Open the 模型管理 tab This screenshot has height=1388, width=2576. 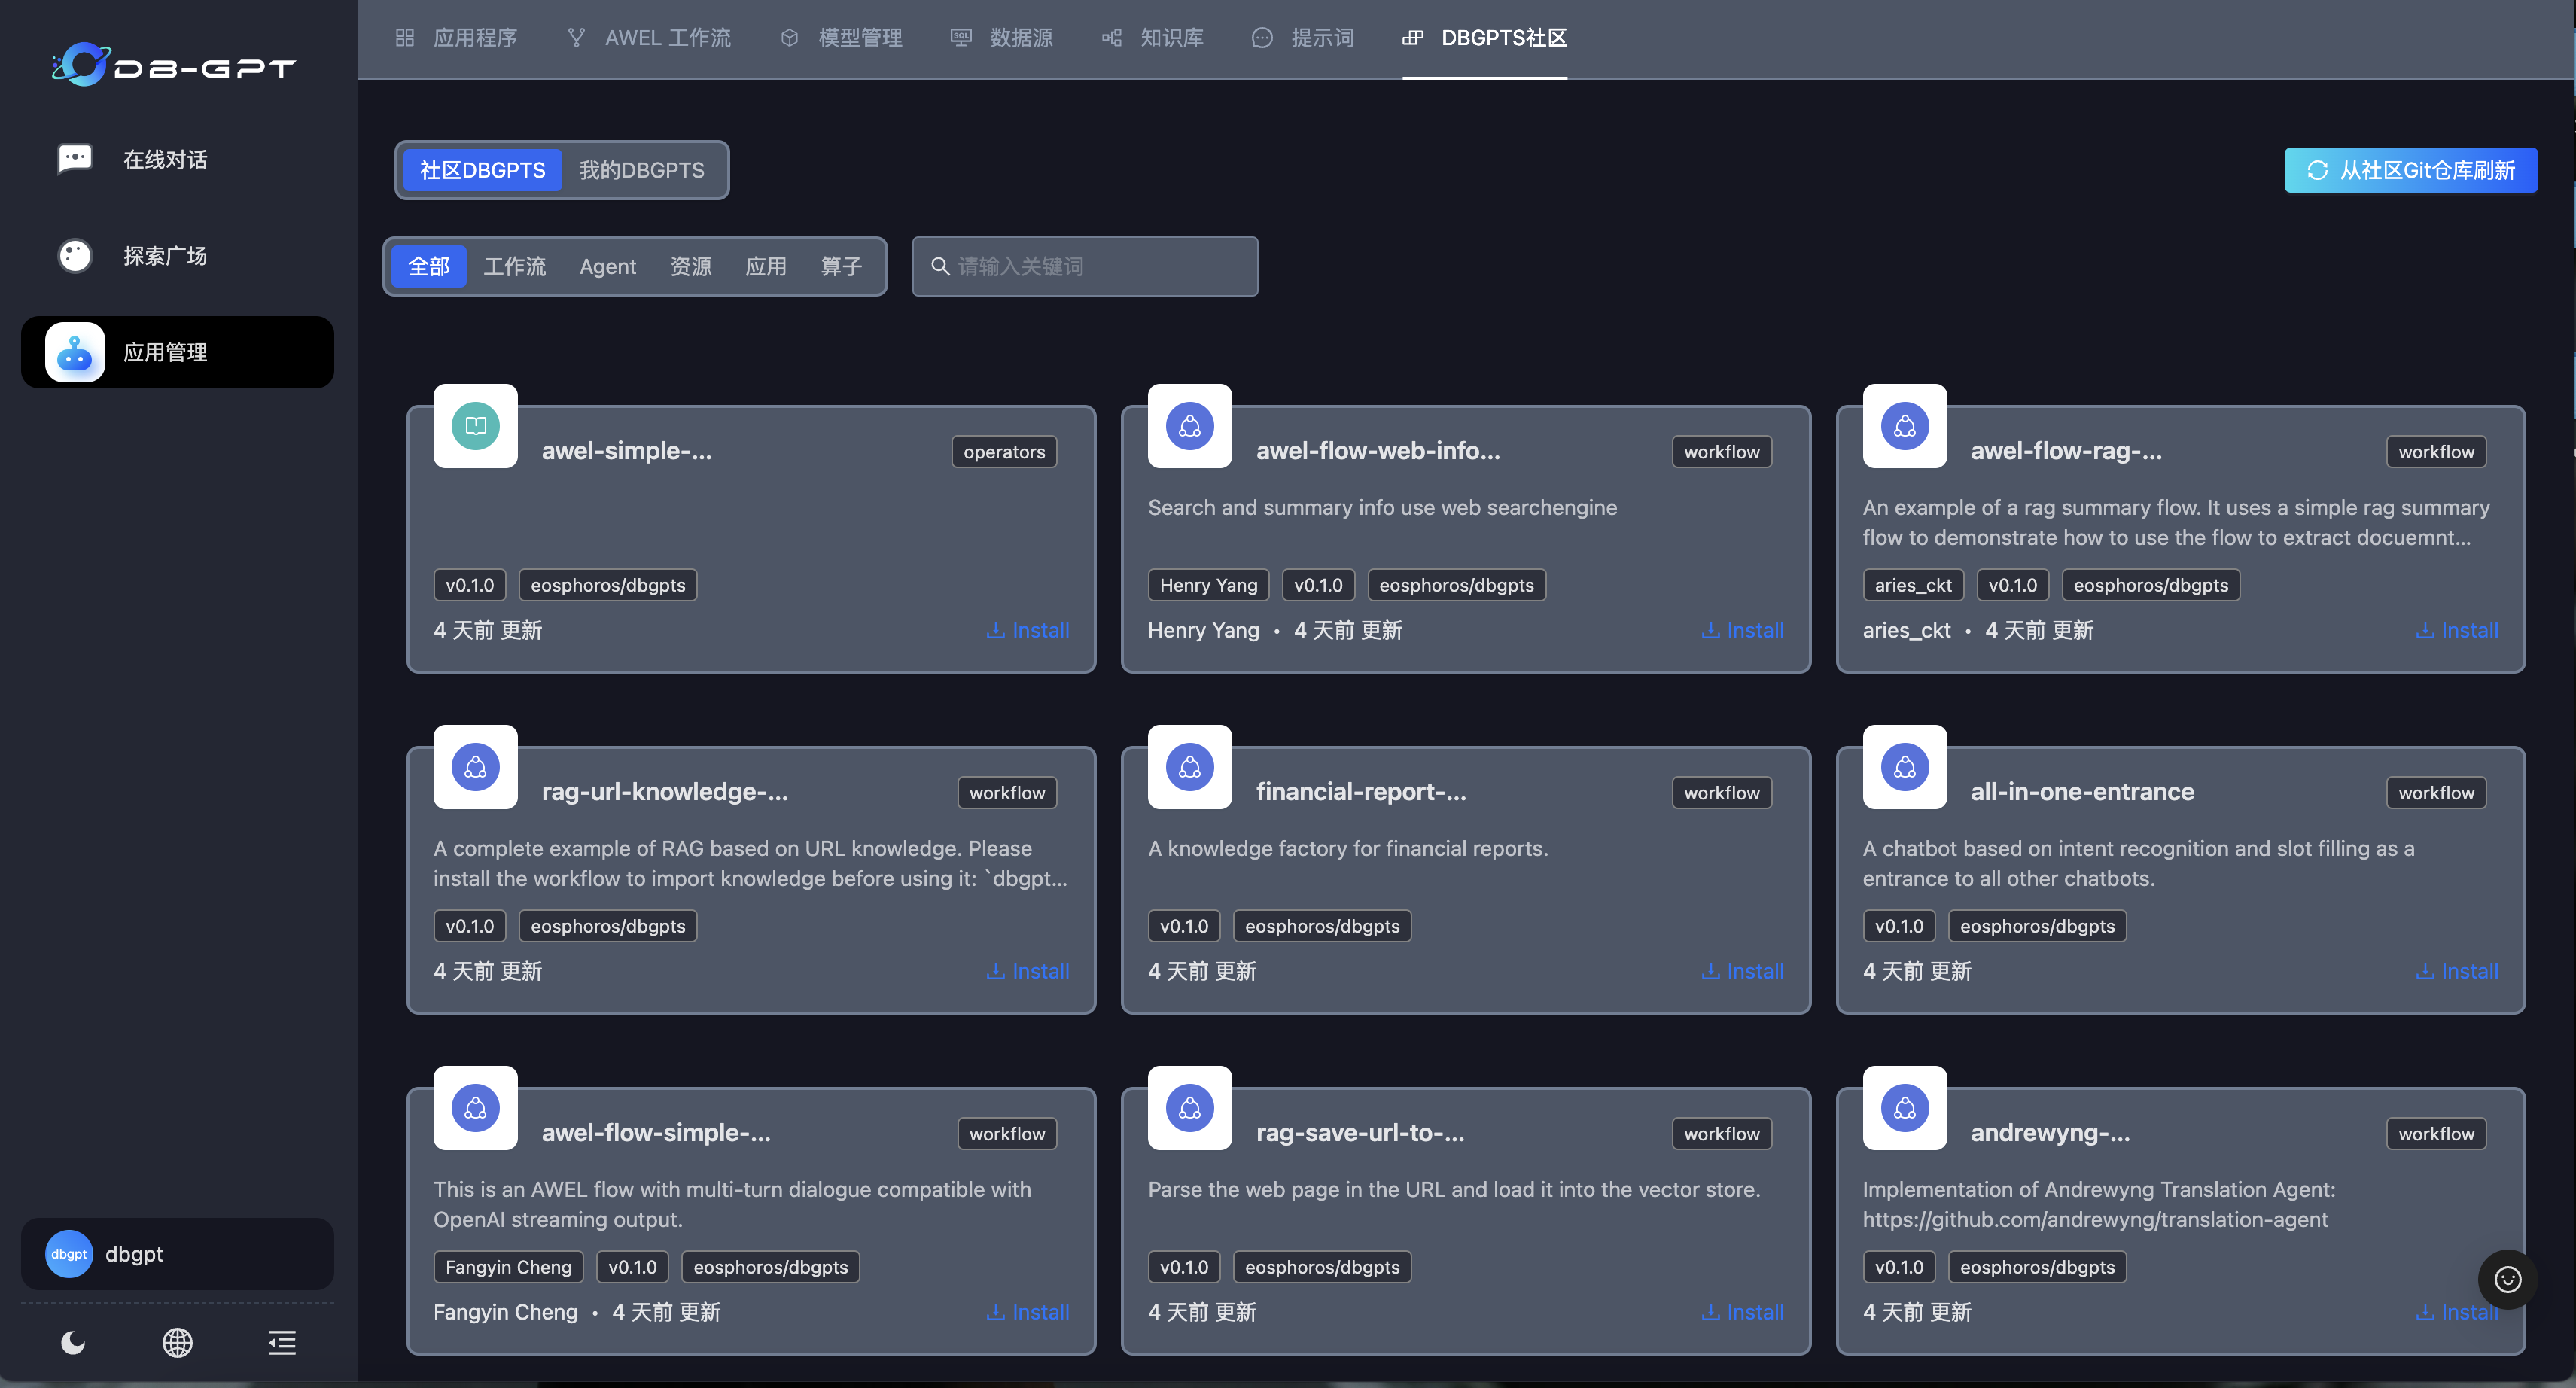tap(841, 38)
